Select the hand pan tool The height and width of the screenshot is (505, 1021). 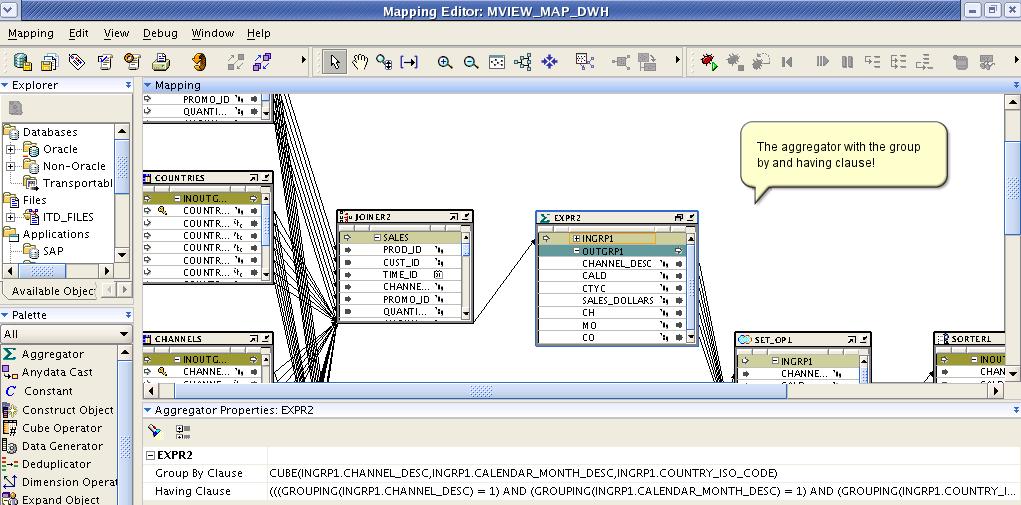pos(359,62)
